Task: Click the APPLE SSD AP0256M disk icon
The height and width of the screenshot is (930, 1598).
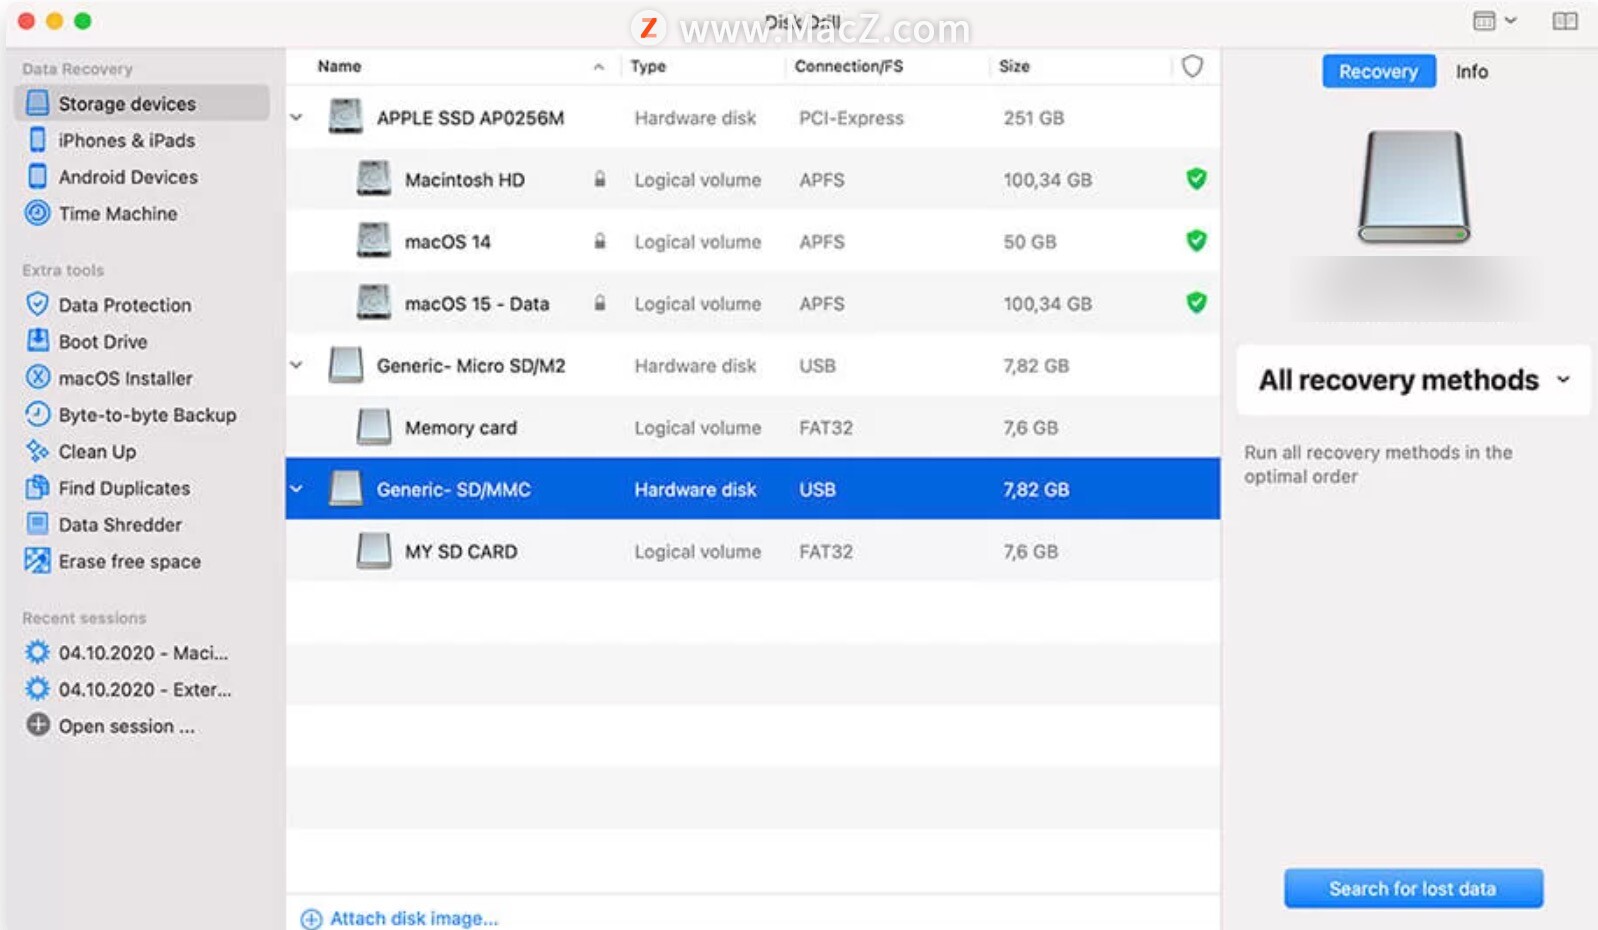Action: (346, 117)
